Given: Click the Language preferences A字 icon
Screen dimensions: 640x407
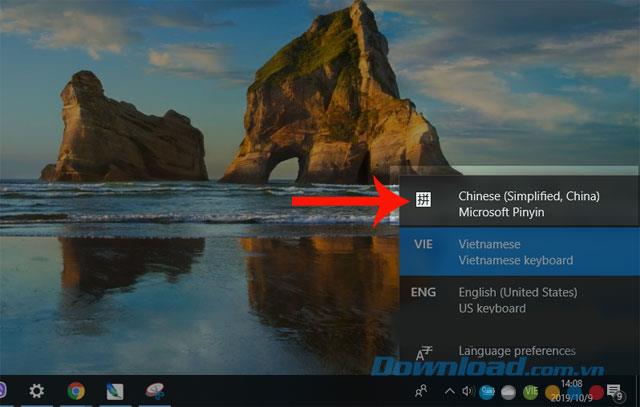Looking at the screenshot, I should 423,353.
